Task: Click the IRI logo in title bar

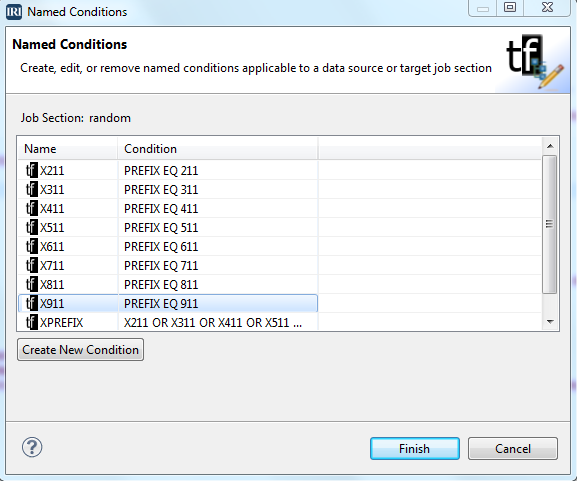Action: pyautogui.click(x=14, y=12)
